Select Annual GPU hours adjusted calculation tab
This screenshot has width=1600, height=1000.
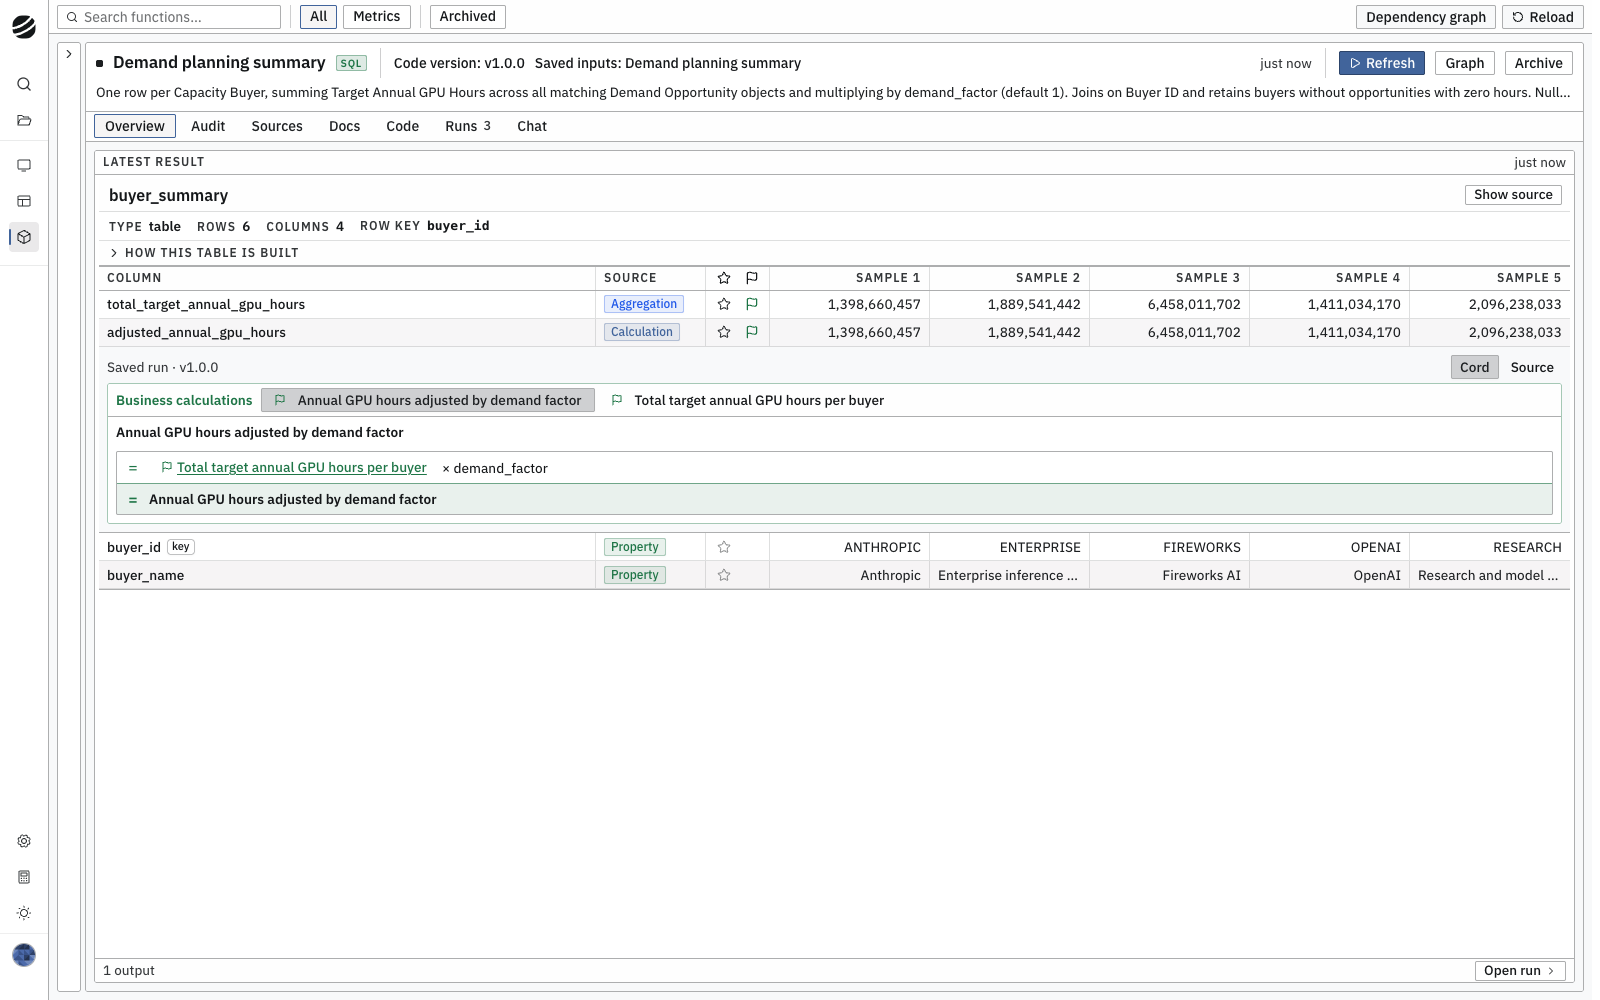pos(428,400)
